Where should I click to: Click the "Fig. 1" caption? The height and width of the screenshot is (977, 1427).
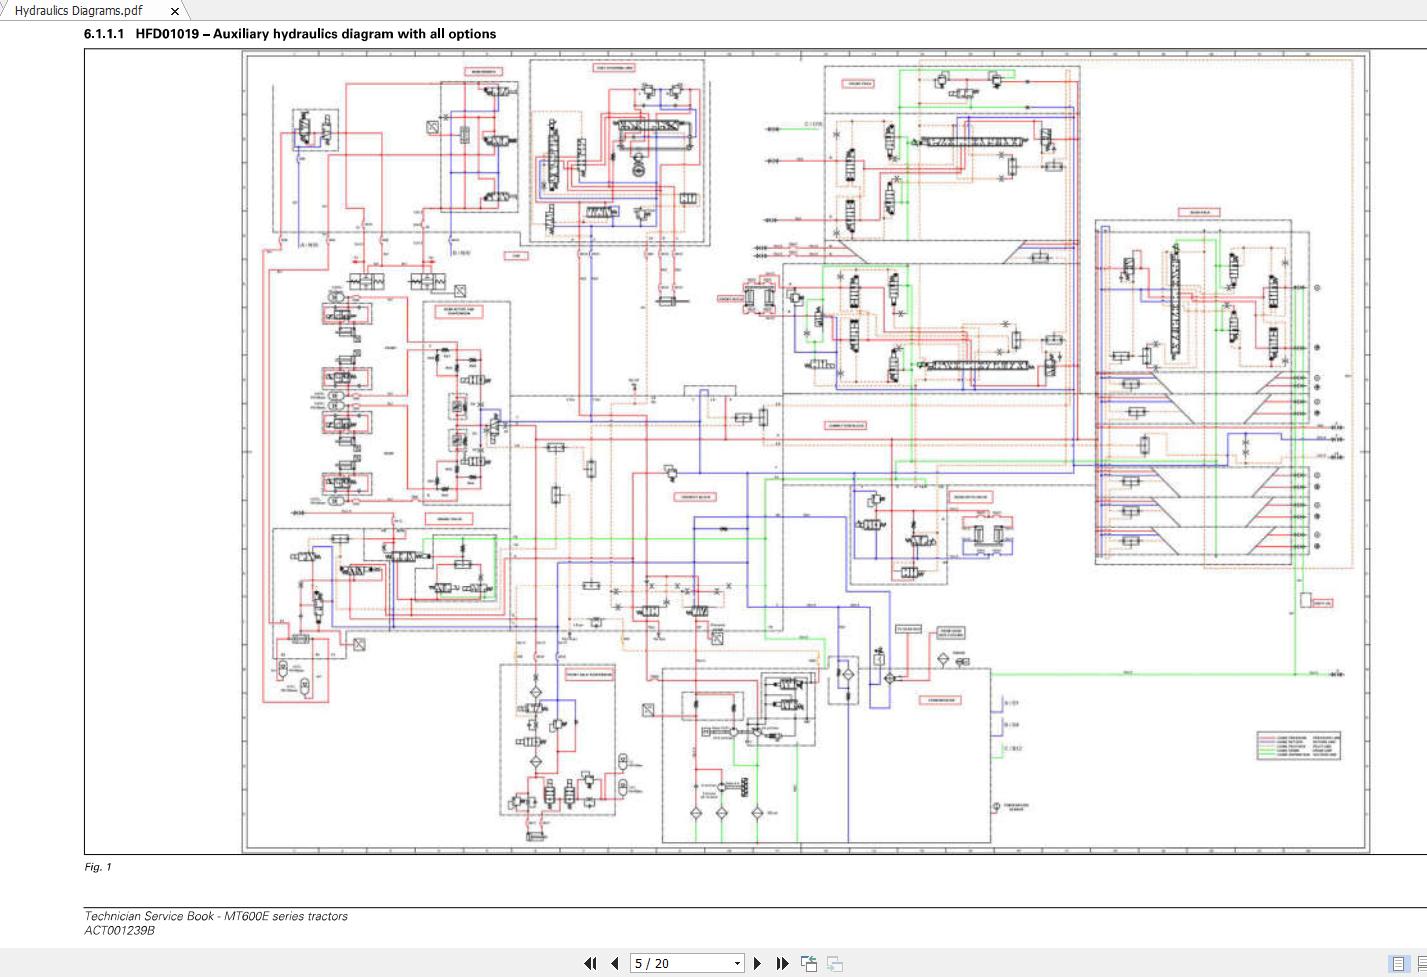click(98, 867)
